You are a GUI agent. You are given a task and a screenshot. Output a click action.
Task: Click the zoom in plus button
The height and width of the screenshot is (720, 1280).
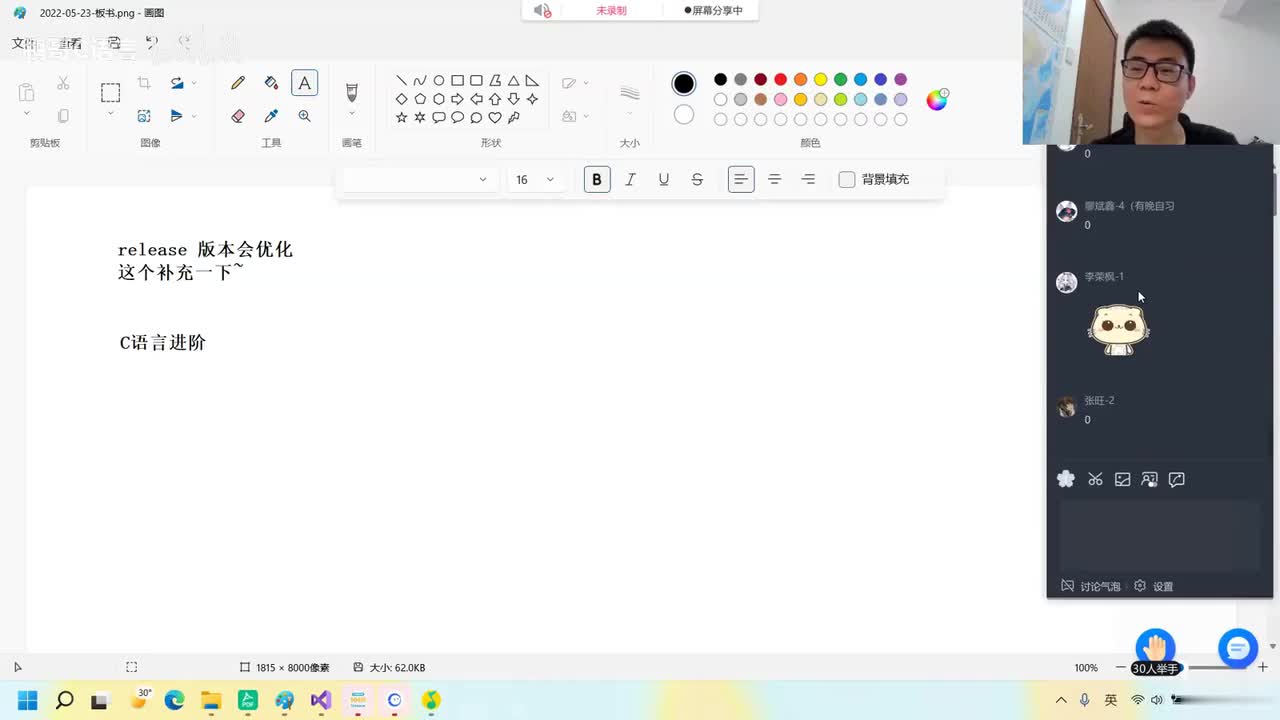pyautogui.click(x=1263, y=667)
